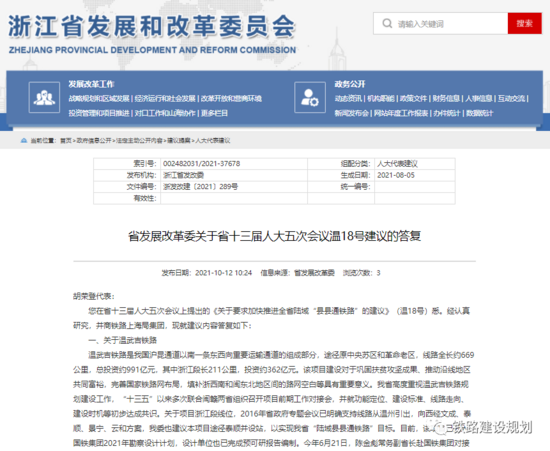Go to 首页 in the breadcrumb
Image resolution: width=550 pixels, height=451 pixels.
(x=66, y=141)
